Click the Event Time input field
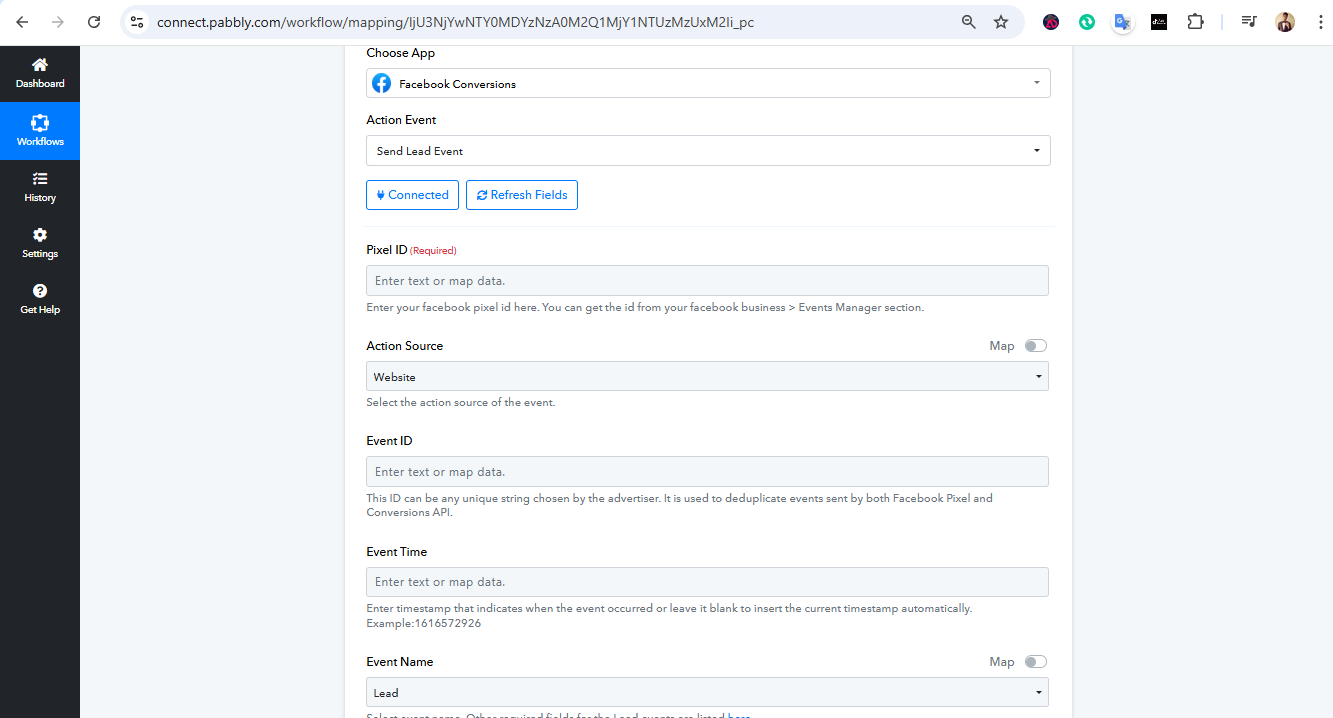Image resolution: width=1333 pixels, height=718 pixels. [x=707, y=582]
